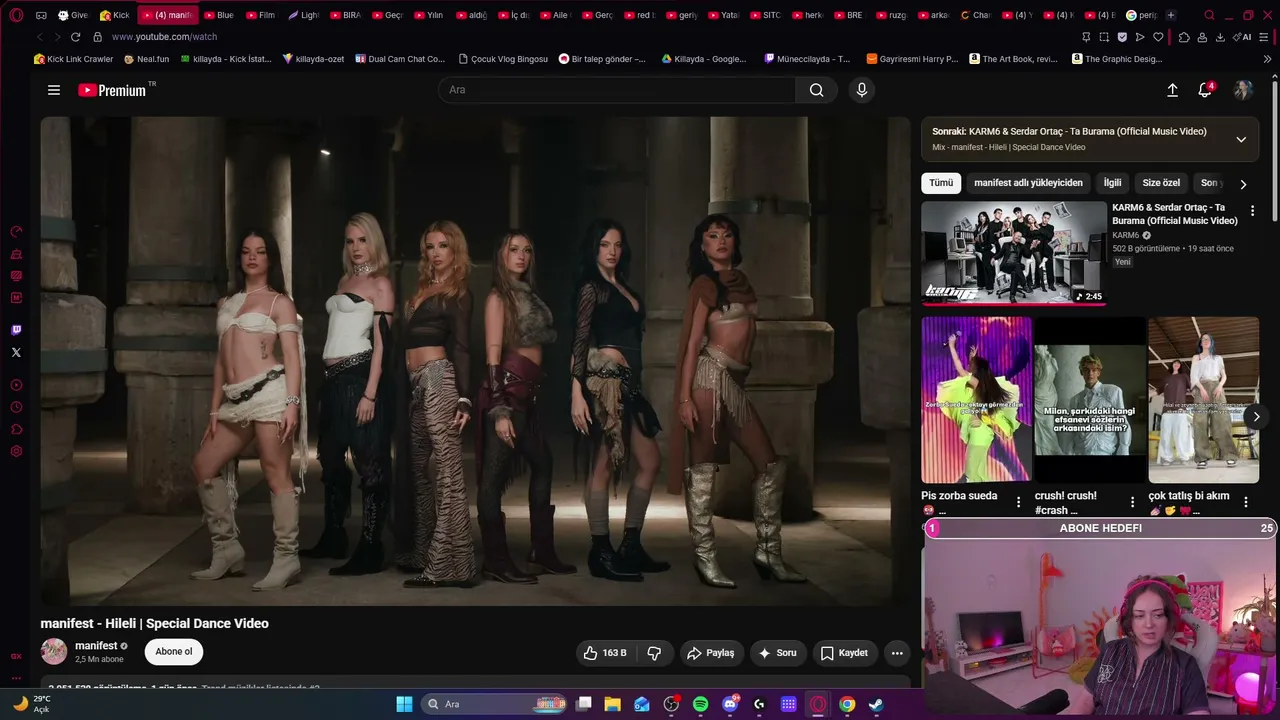1280x720 pixels.
Task: Open the Soru ask button
Action: (x=778, y=653)
